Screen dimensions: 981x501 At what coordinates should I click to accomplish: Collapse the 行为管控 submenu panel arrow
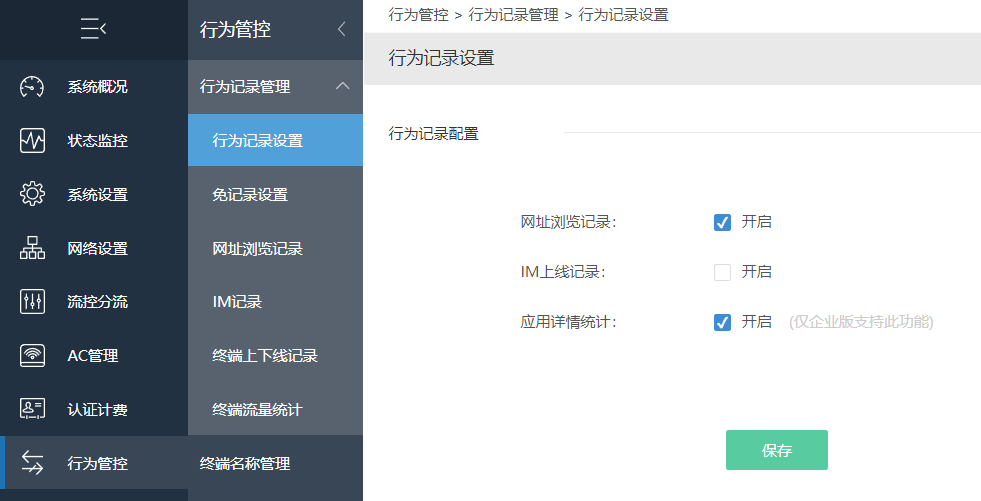point(341,29)
